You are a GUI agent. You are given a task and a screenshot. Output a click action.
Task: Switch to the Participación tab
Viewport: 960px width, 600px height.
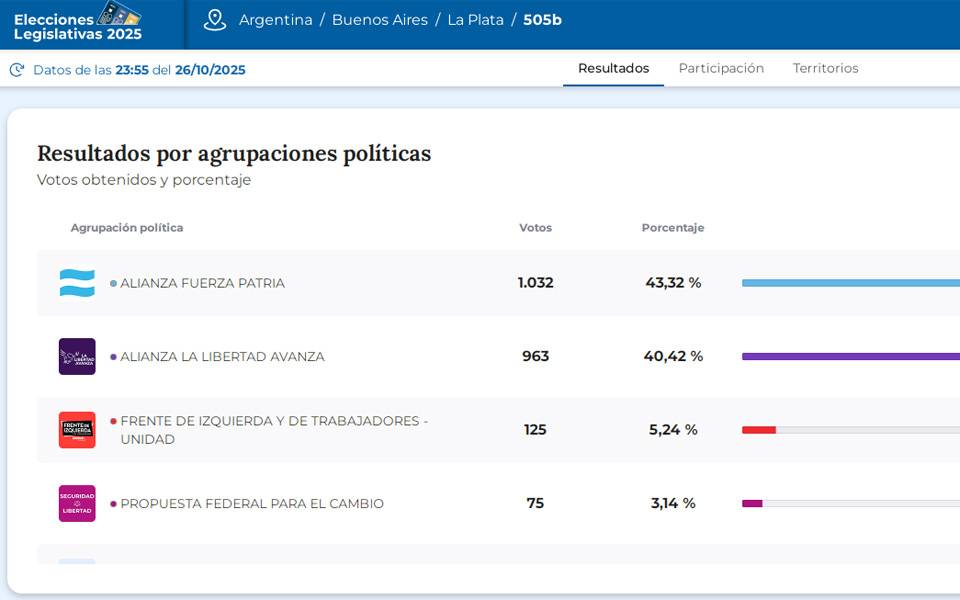click(721, 68)
